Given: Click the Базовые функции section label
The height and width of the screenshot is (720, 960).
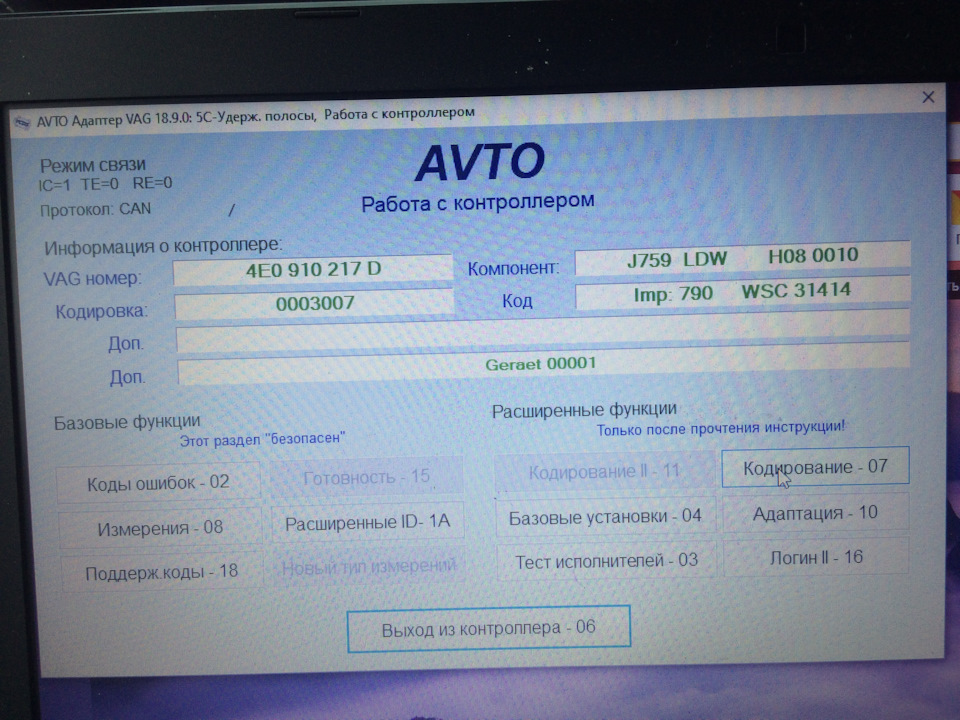Looking at the screenshot, I should coord(127,422).
